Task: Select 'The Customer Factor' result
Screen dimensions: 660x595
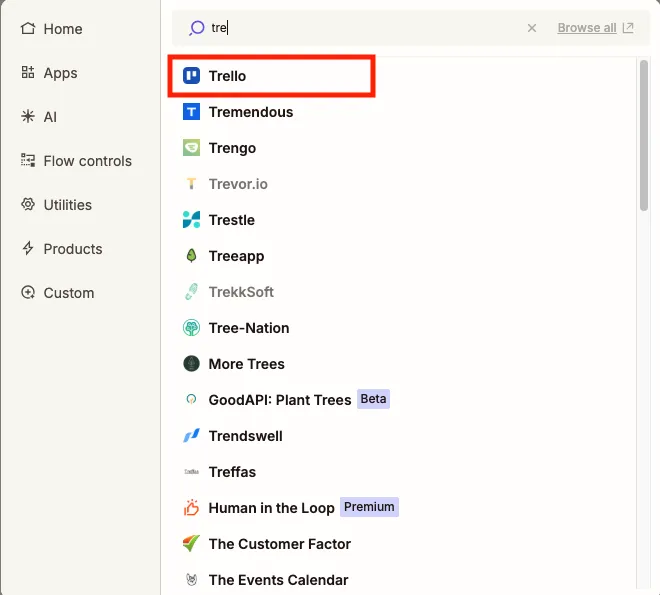Action: [x=280, y=544]
